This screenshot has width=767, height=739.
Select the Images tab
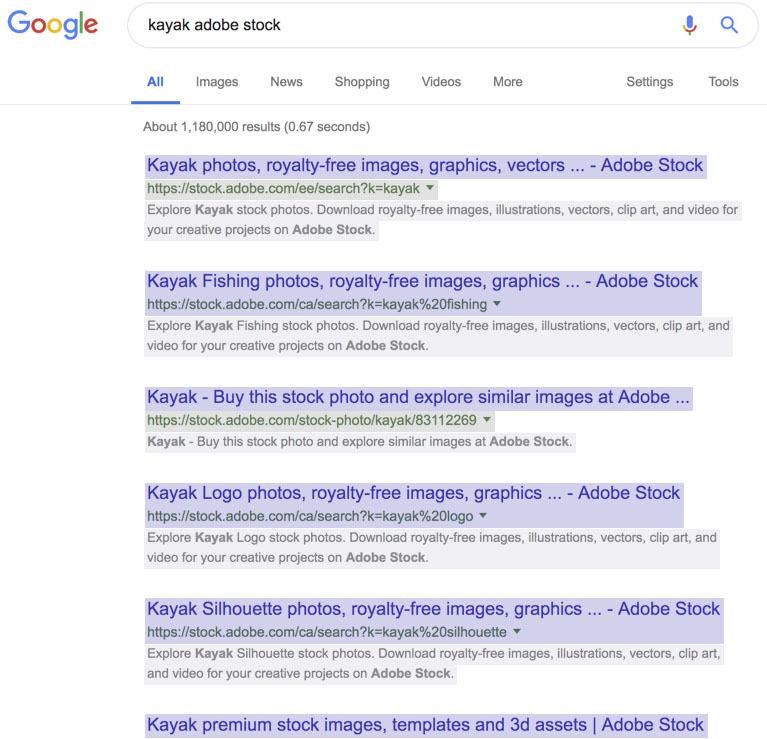point(217,82)
